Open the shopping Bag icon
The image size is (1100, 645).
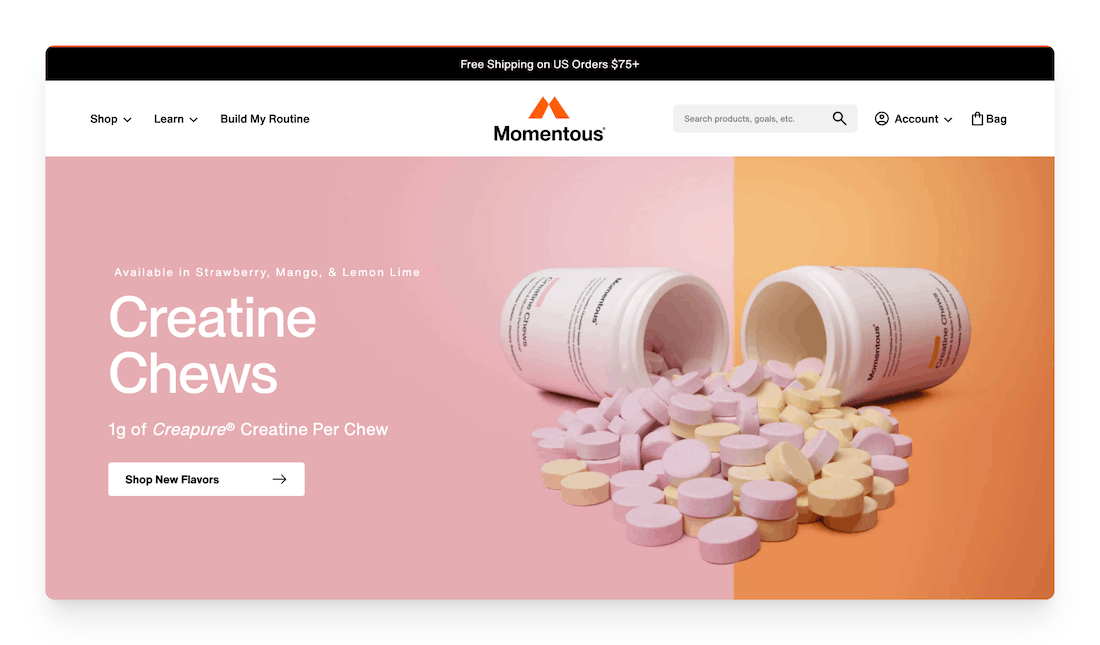pos(977,119)
